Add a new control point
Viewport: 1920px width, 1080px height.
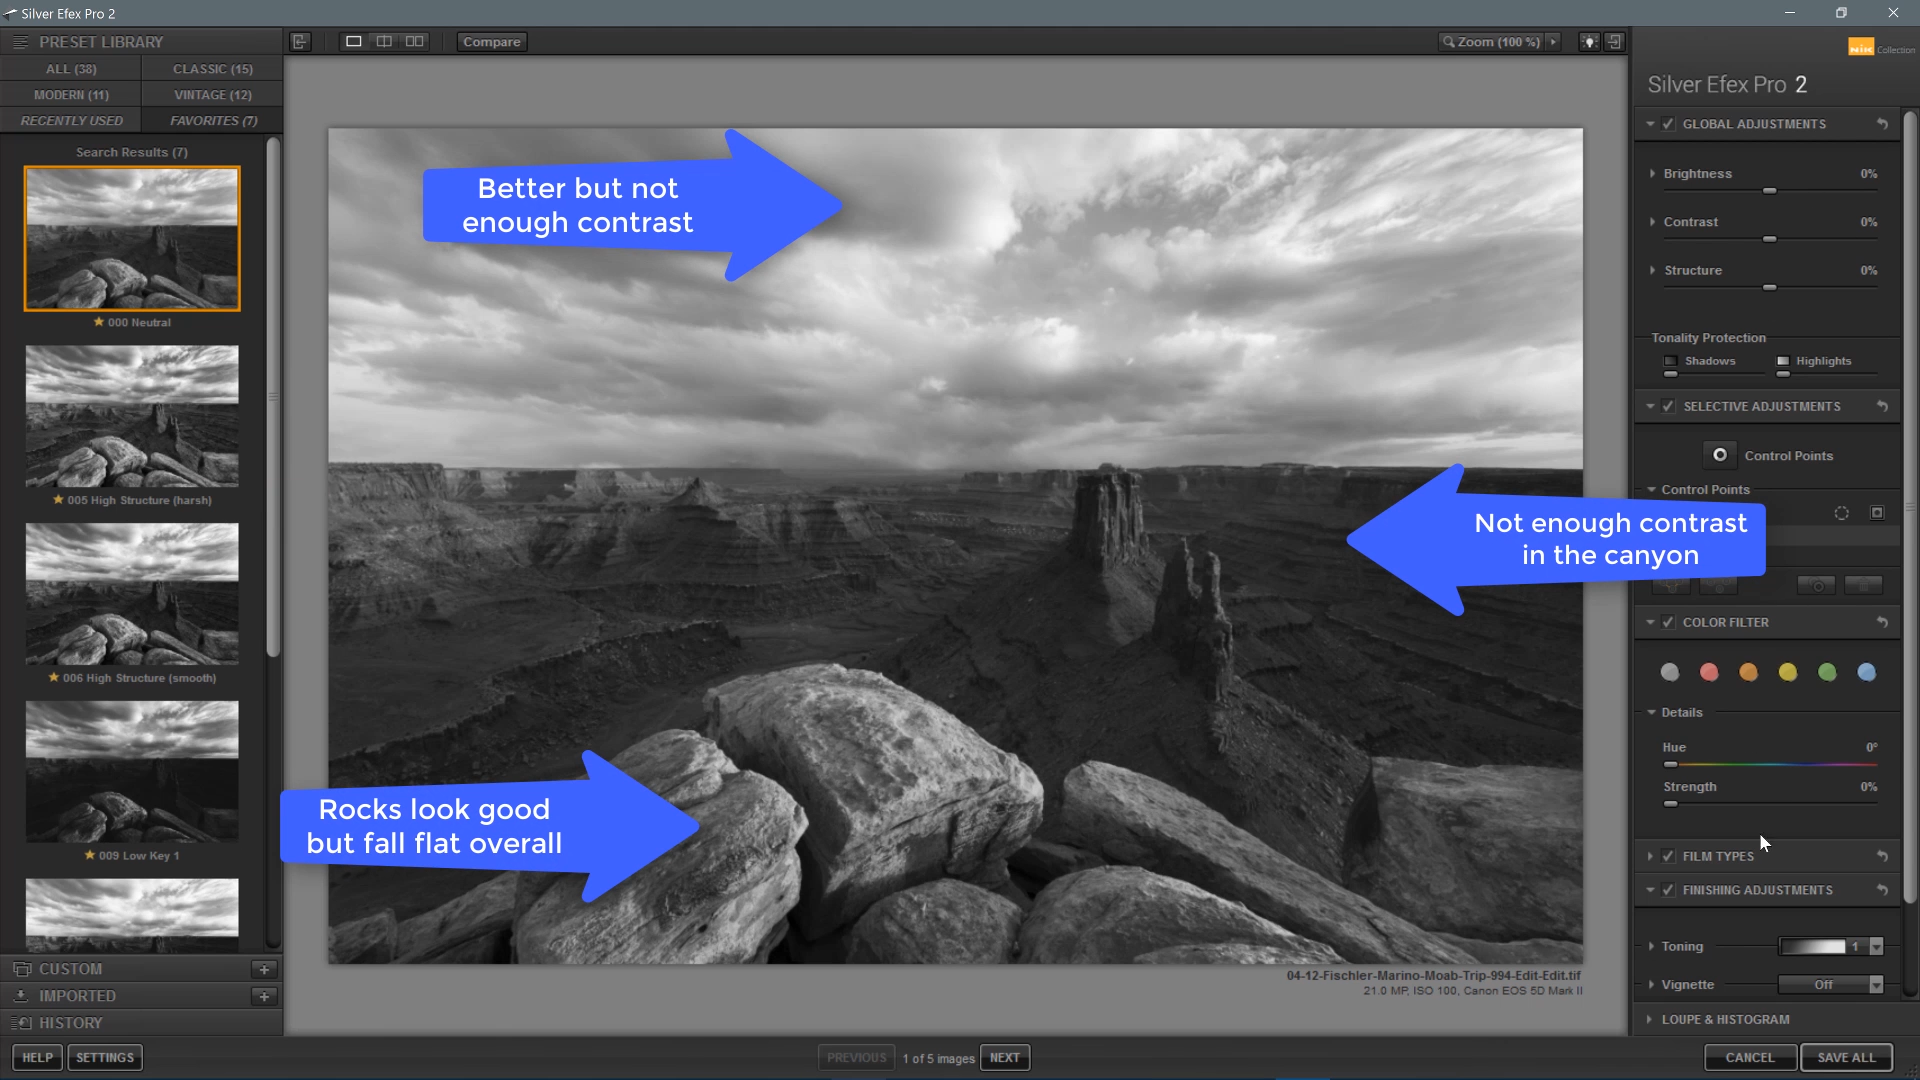click(x=1720, y=455)
